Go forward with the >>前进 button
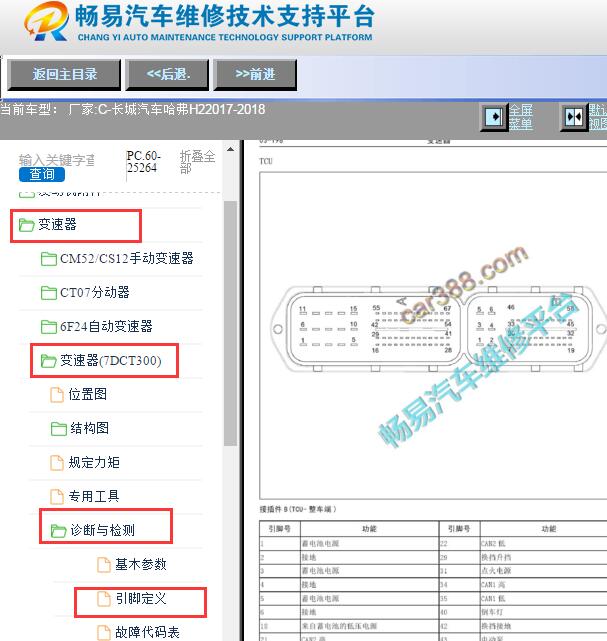 point(255,74)
